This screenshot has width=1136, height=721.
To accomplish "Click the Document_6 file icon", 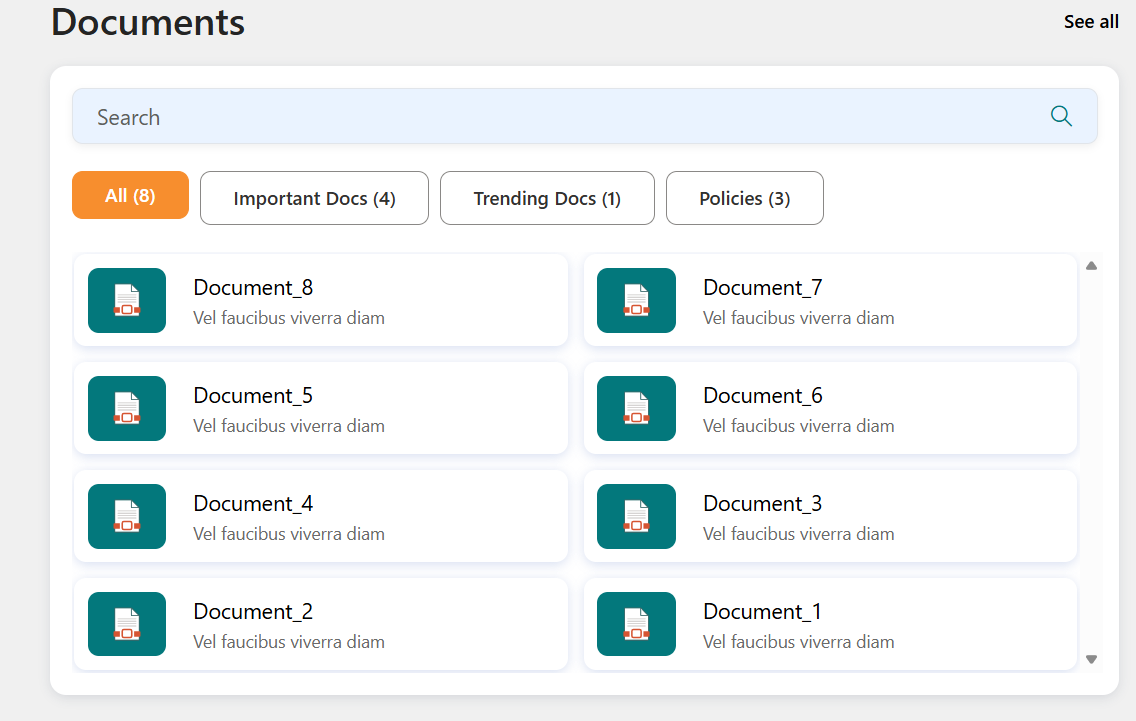I will (636, 408).
